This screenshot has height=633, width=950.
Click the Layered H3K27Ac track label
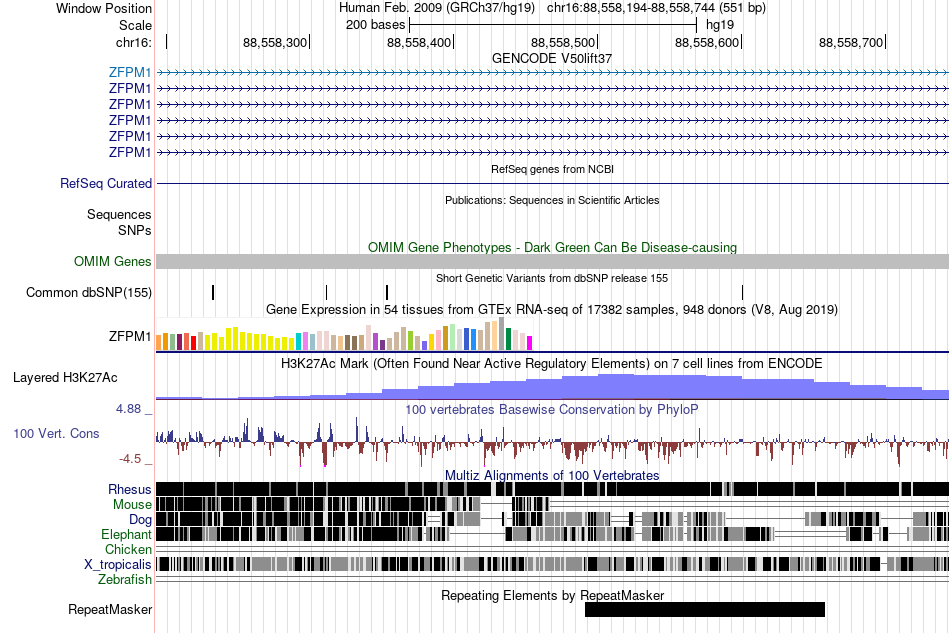click(65, 377)
